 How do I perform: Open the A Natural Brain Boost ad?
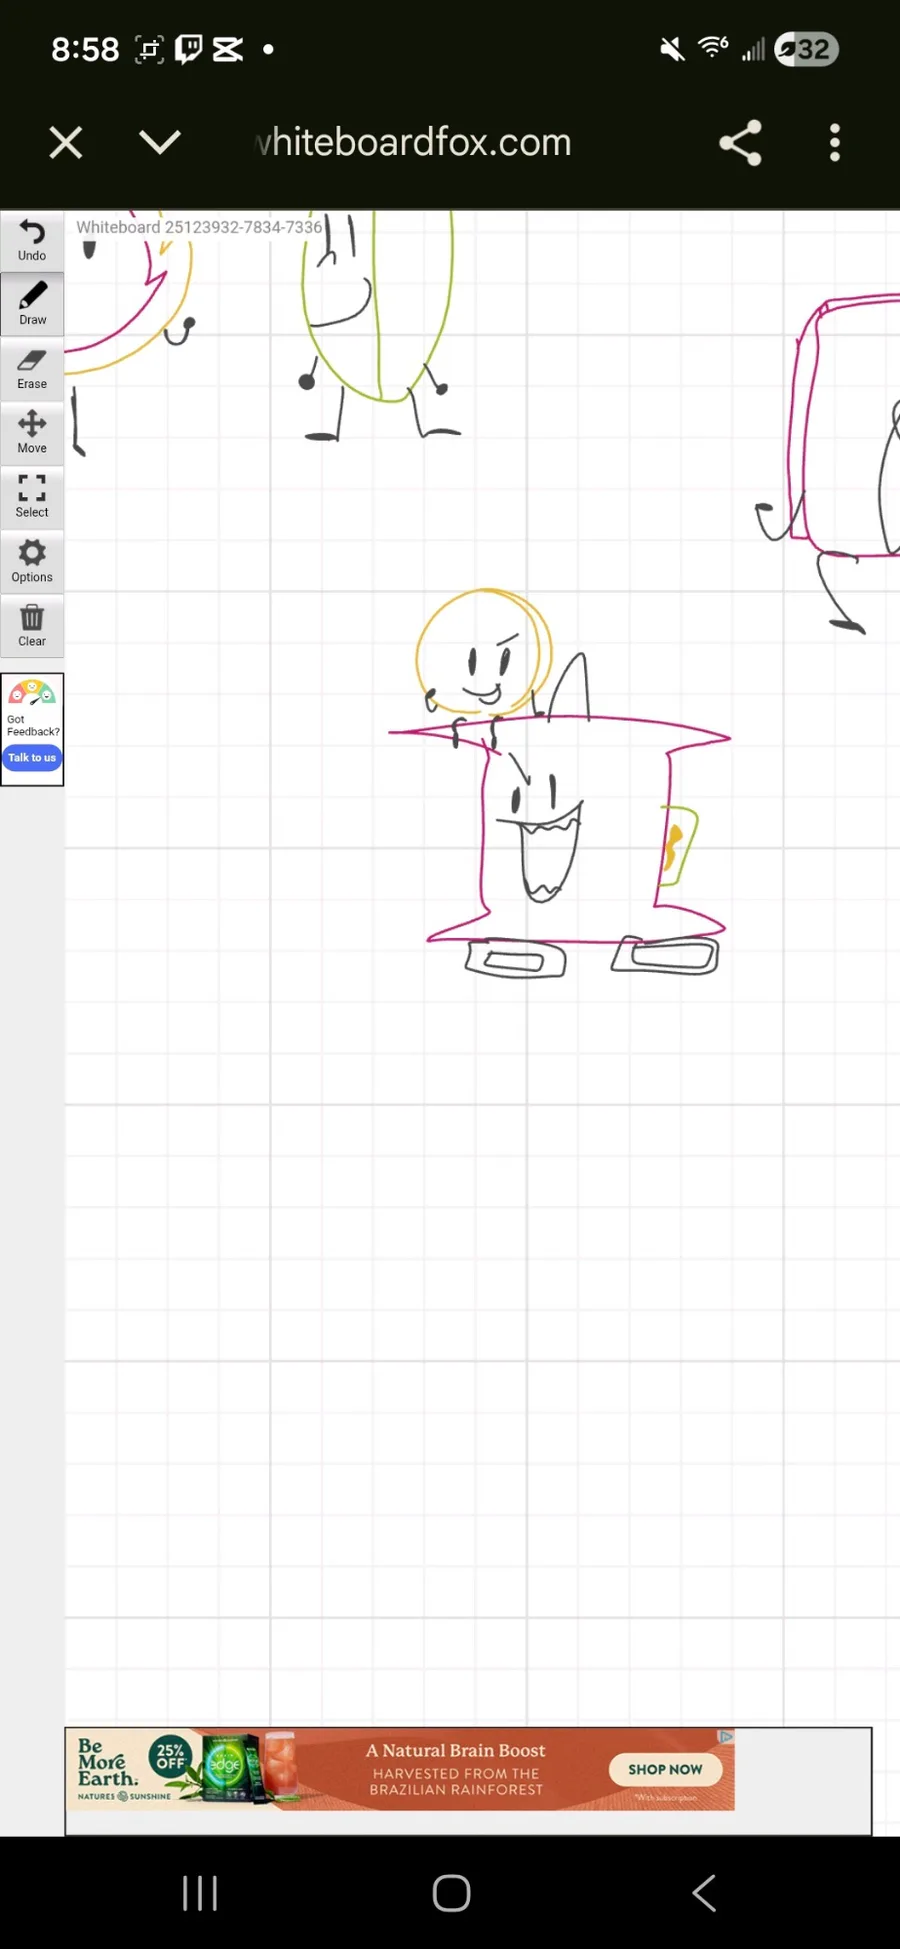tap(455, 1751)
